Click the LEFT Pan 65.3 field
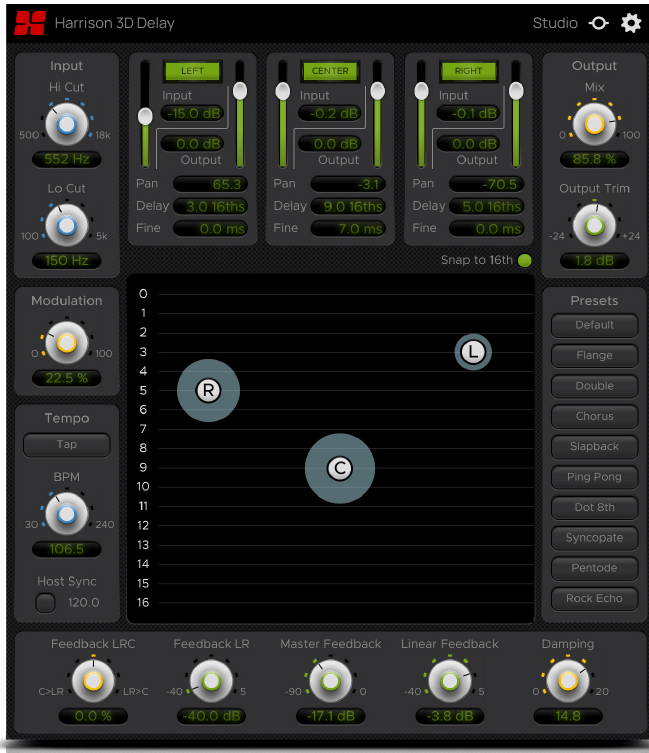 [210, 184]
